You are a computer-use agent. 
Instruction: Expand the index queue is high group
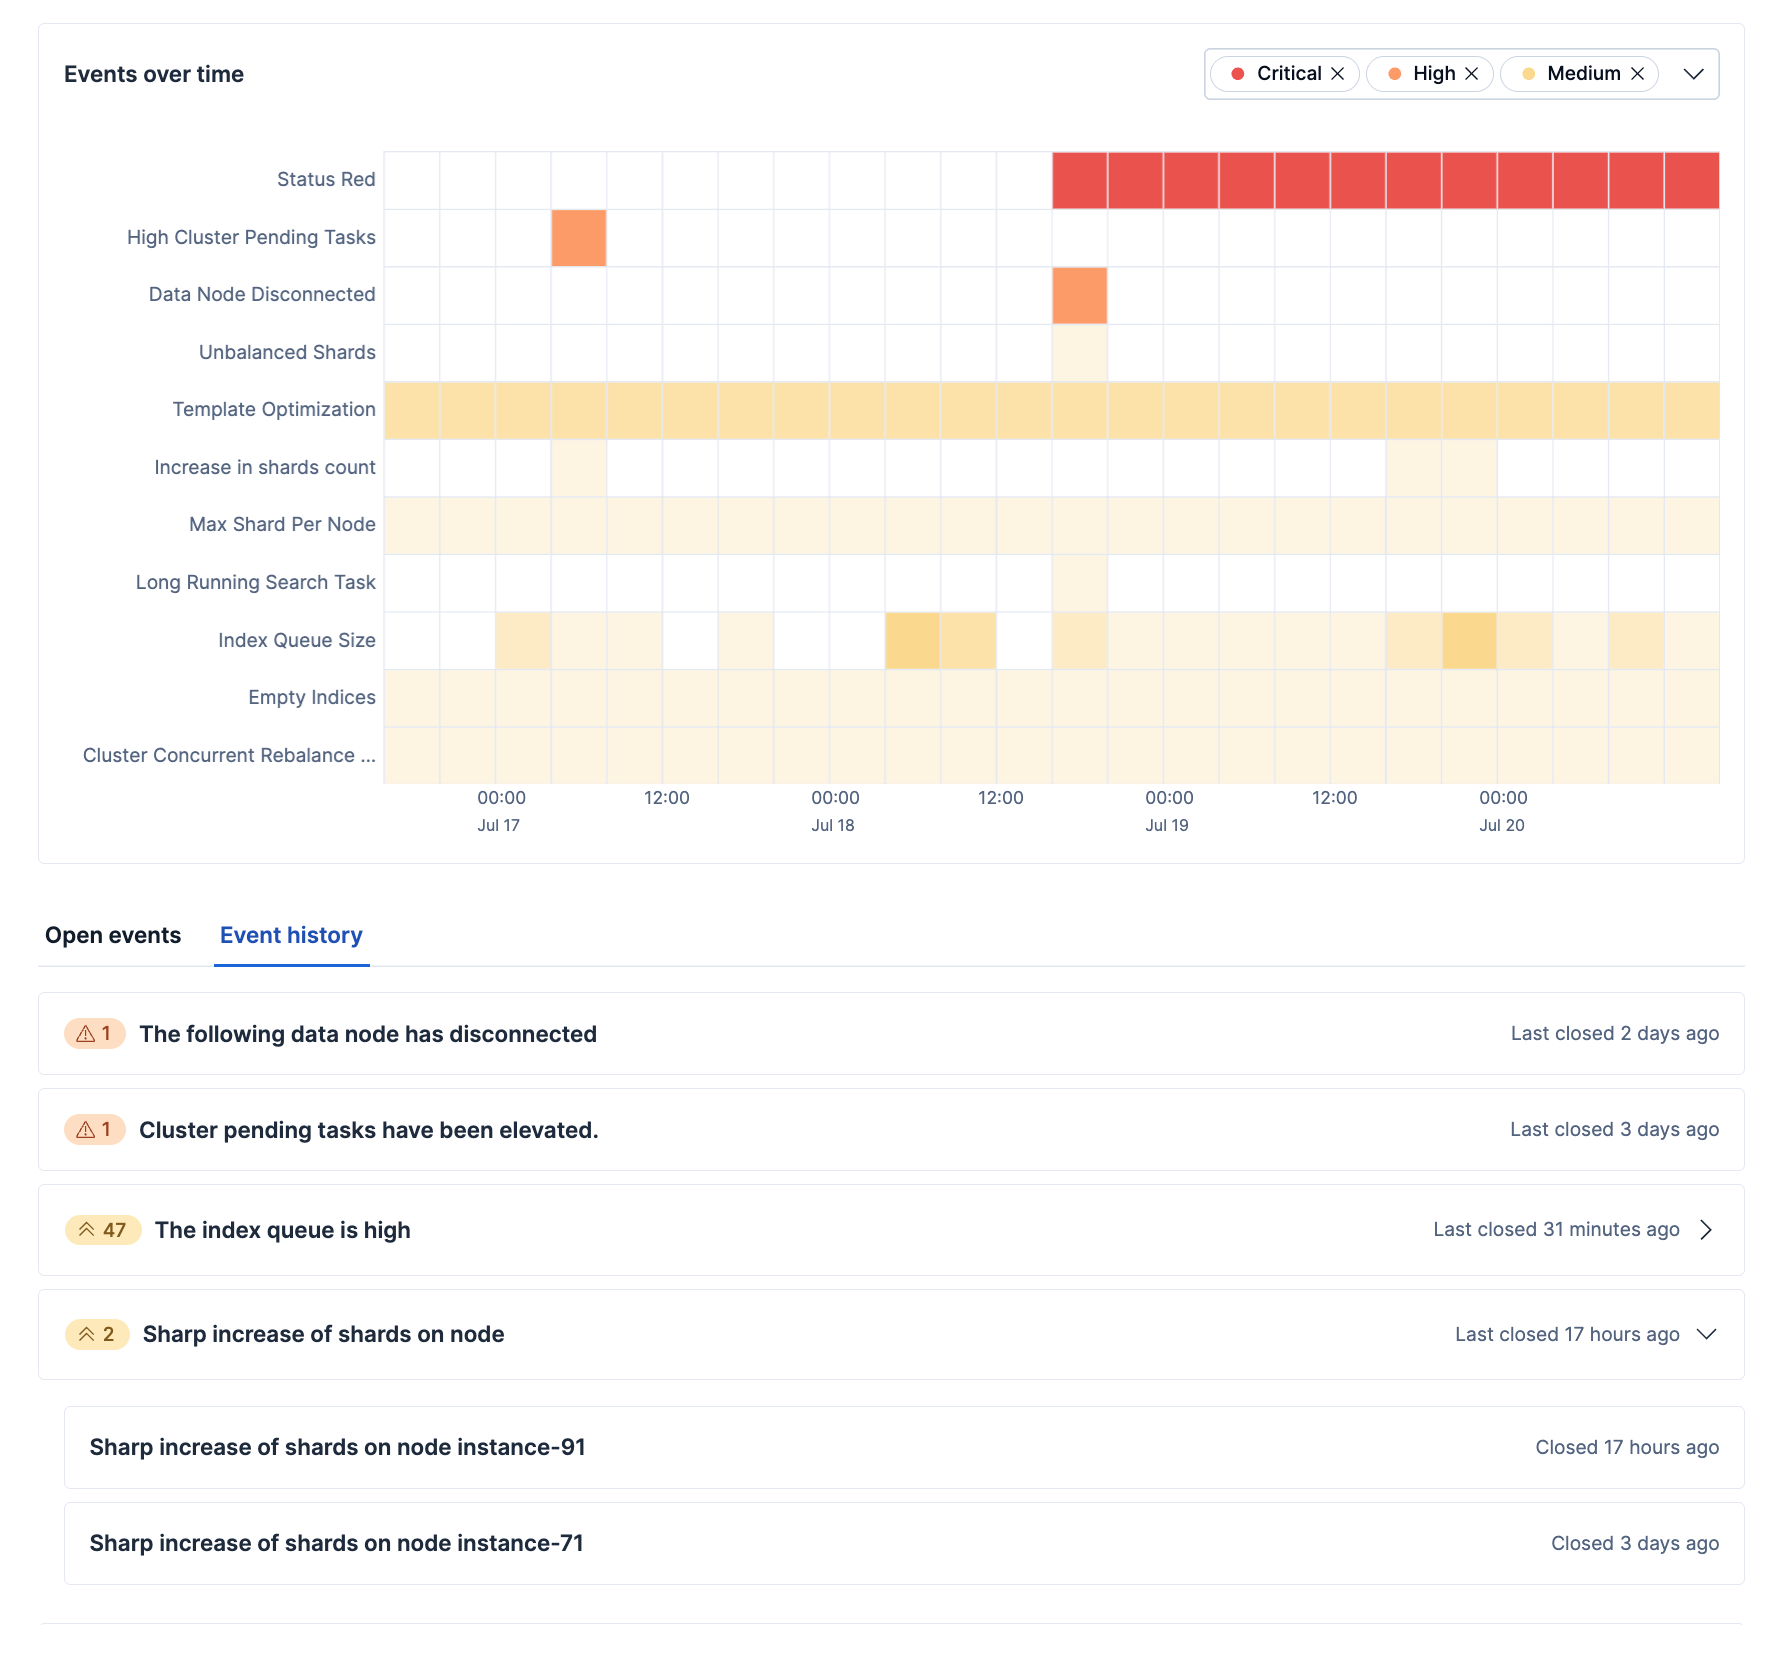[x=1706, y=1230]
